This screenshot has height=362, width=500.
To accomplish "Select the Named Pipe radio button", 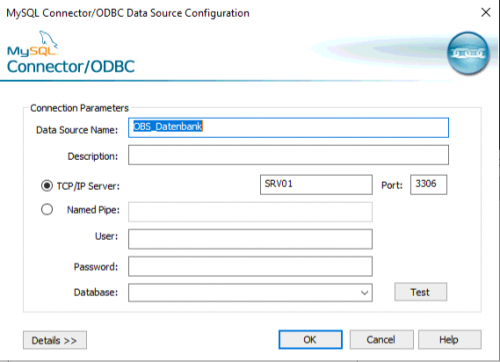I will pos(47,209).
